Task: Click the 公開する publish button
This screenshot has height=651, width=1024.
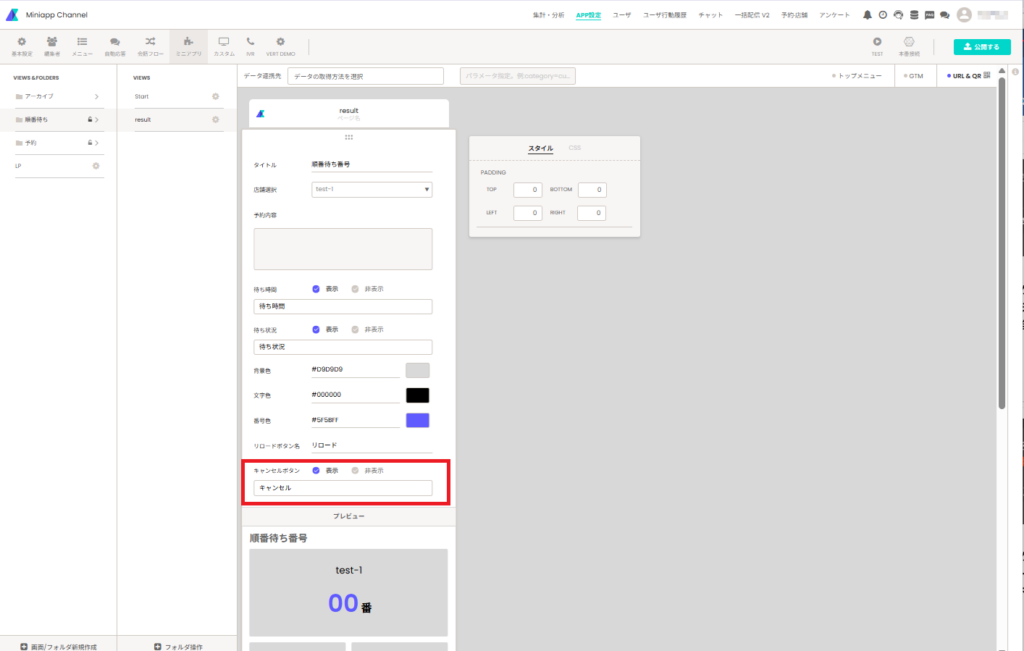Action: (x=981, y=46)
